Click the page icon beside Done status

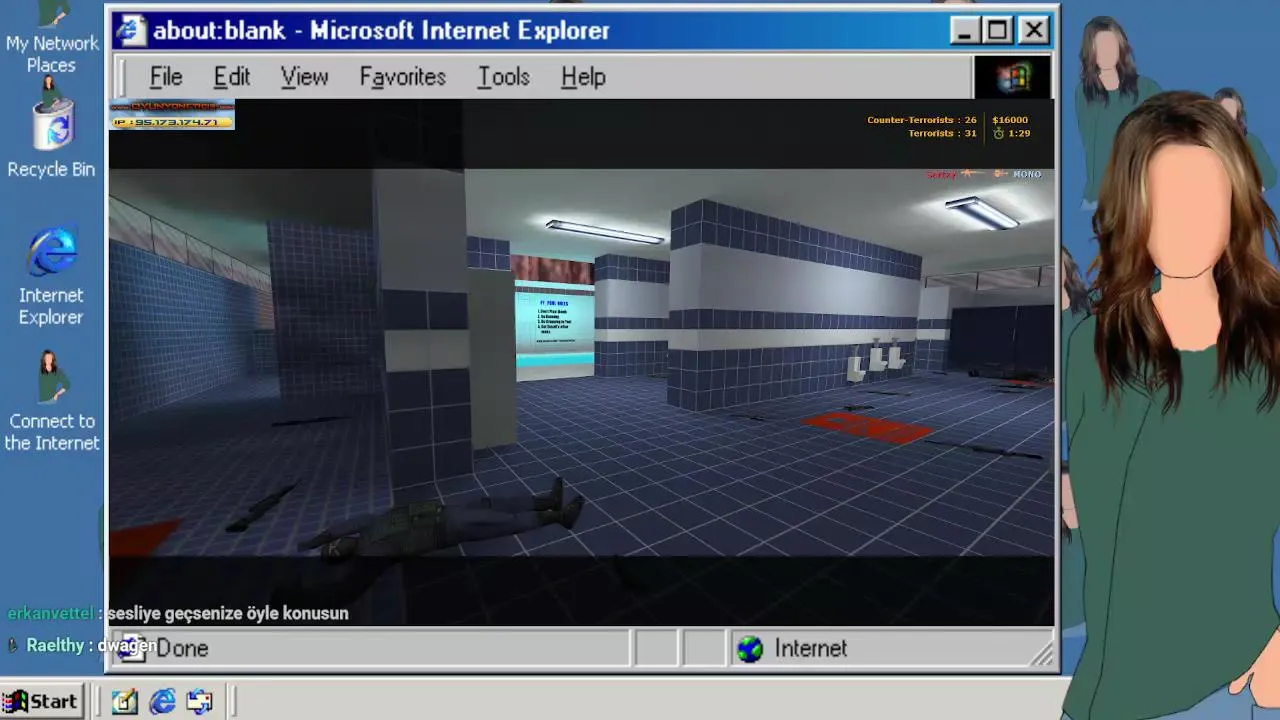tap(133, 648)
